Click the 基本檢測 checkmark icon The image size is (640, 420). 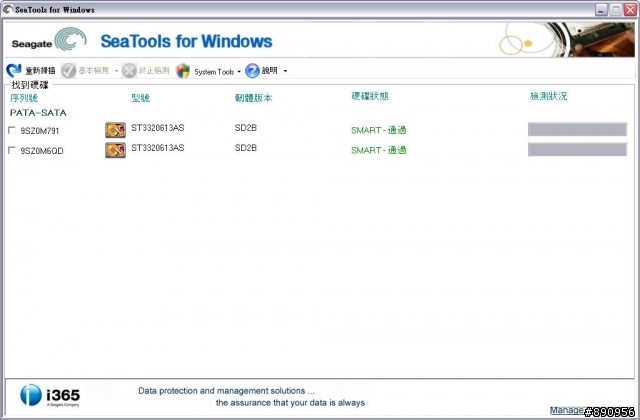click(69, 71)
